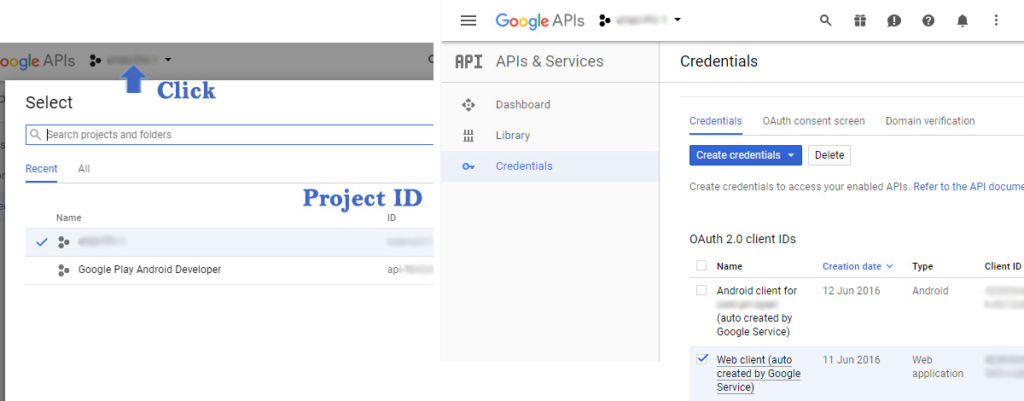Image resolution: width=1024 pixels, height=401 pixels.
Task: Click the project icon next to Google APIs in right window
Action: click(605, 20)
